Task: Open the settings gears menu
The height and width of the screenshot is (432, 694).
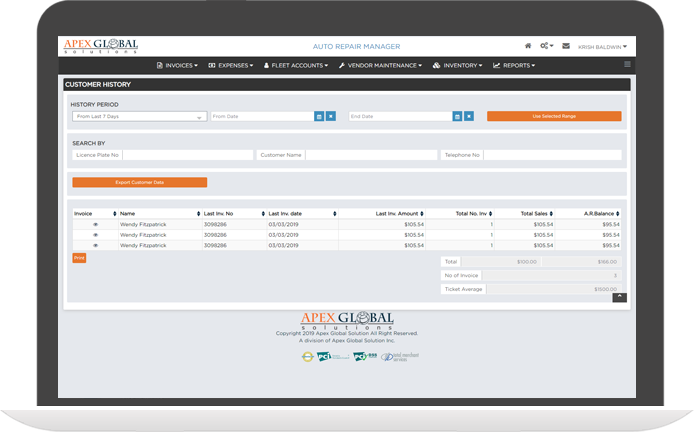Action: click(x=546, y=46)
